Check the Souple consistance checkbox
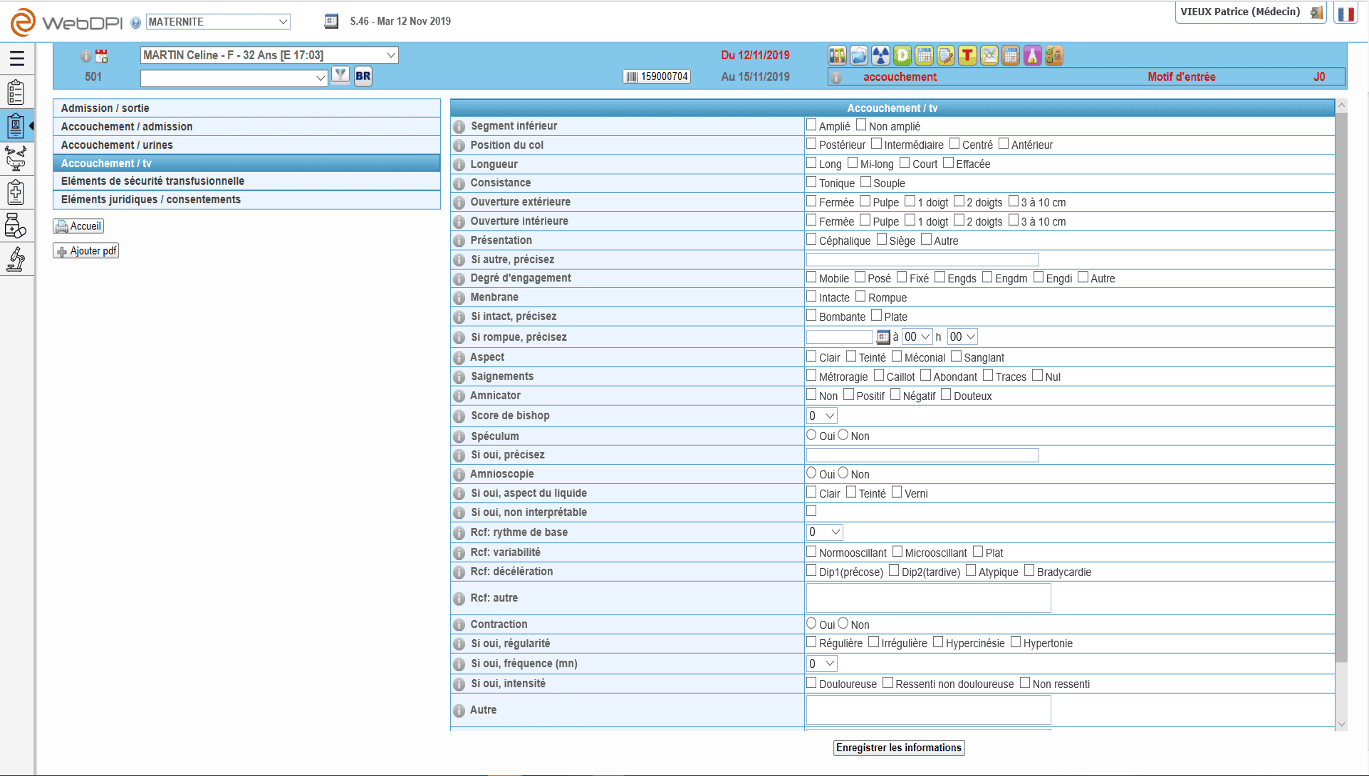1369x776 pixels. [x=866, y=183]
